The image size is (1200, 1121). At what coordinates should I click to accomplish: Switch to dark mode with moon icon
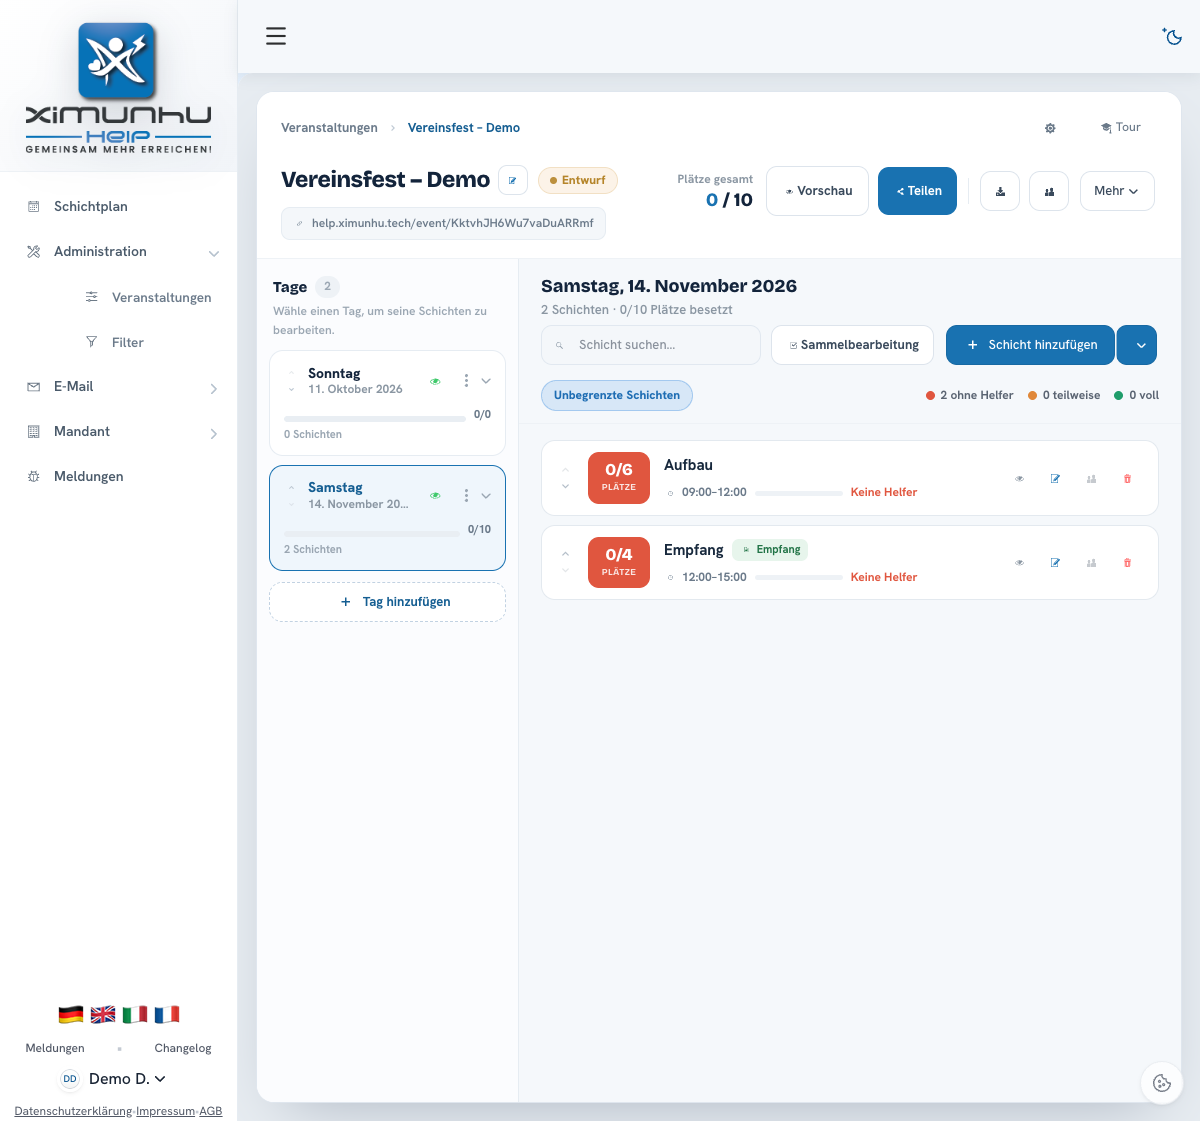tap(1172, 36)
